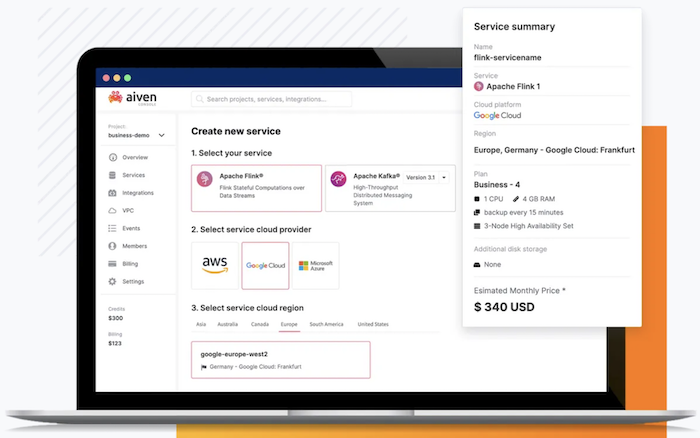
Task: Open VPC in the sidebar
Action: click(128, 210)
